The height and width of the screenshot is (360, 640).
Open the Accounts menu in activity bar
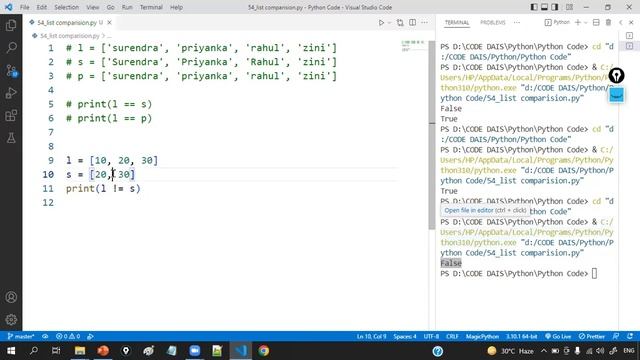11,297
